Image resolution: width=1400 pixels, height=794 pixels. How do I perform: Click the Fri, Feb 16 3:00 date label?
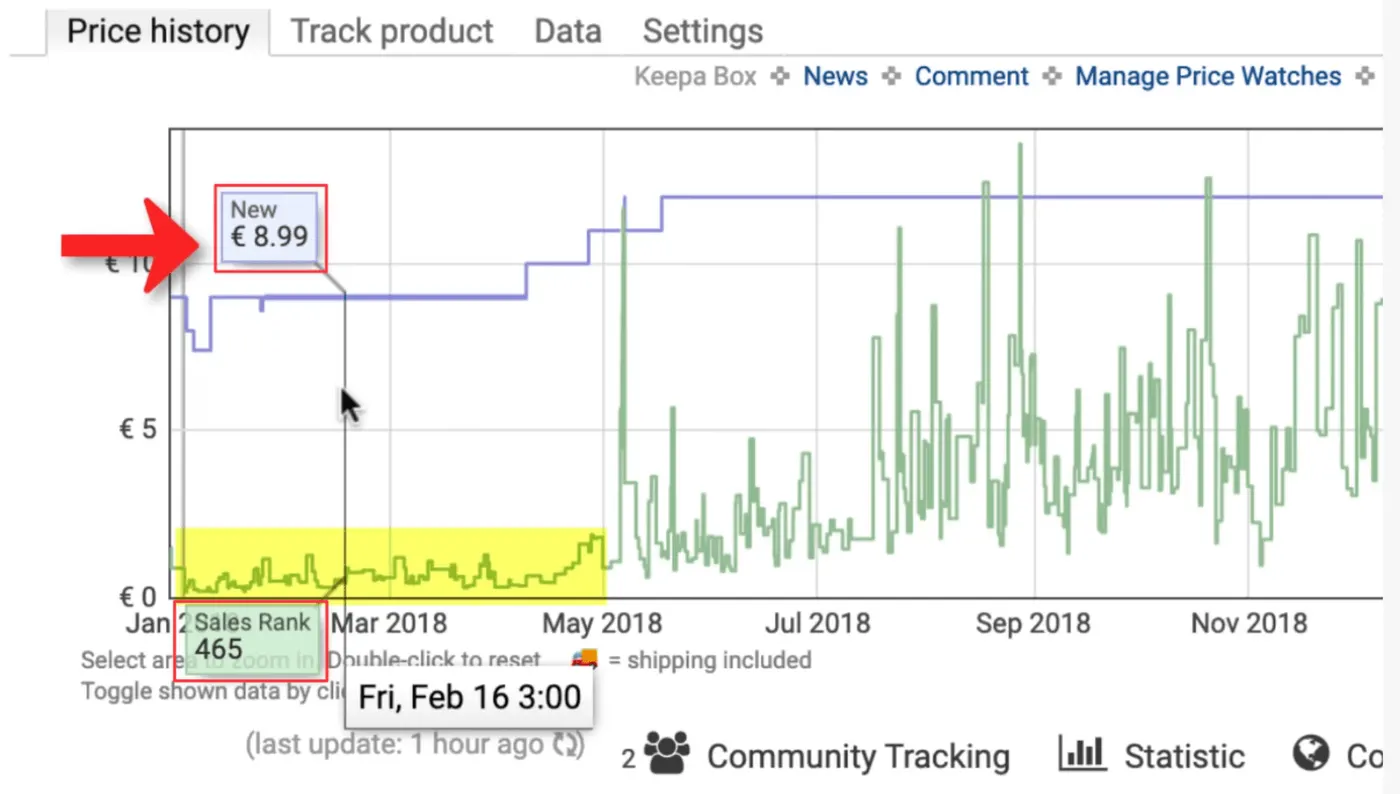point(469,697)
